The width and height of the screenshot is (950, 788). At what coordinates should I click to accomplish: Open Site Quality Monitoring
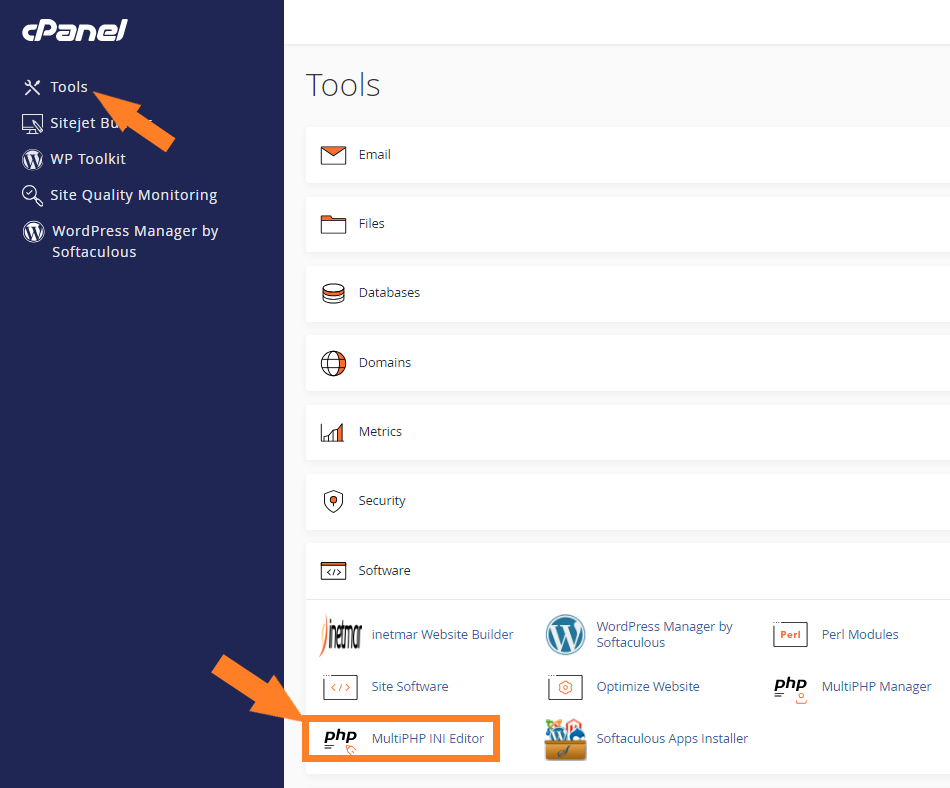[x=134, y=195]
